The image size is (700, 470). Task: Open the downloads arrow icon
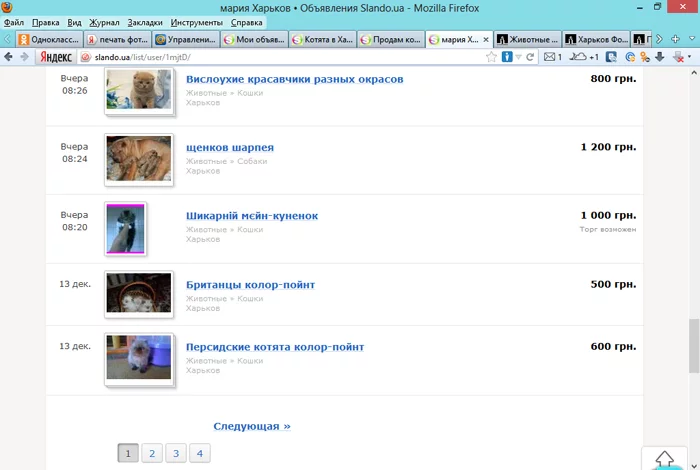(659, 57)
